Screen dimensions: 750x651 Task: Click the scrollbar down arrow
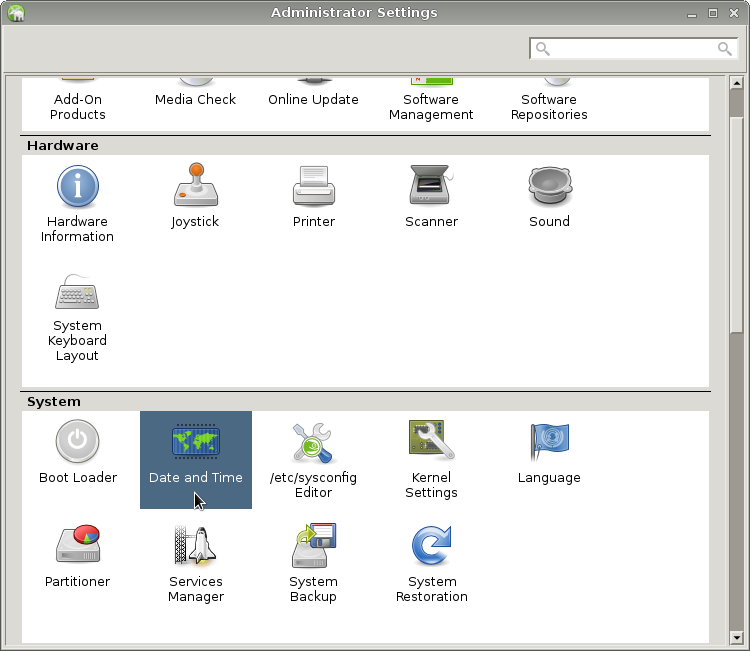click(737, 637)
